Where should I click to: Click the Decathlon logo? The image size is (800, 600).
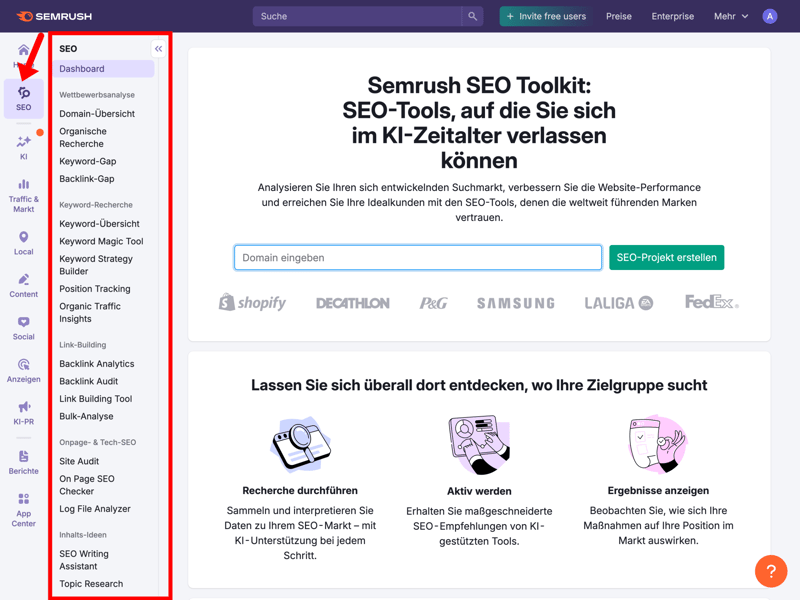pos(353,304)
